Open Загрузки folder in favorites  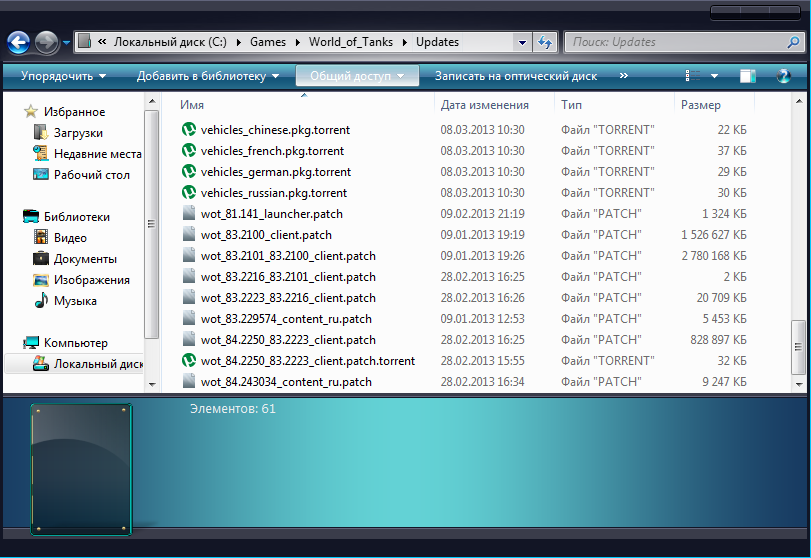[x=78, y=133]
